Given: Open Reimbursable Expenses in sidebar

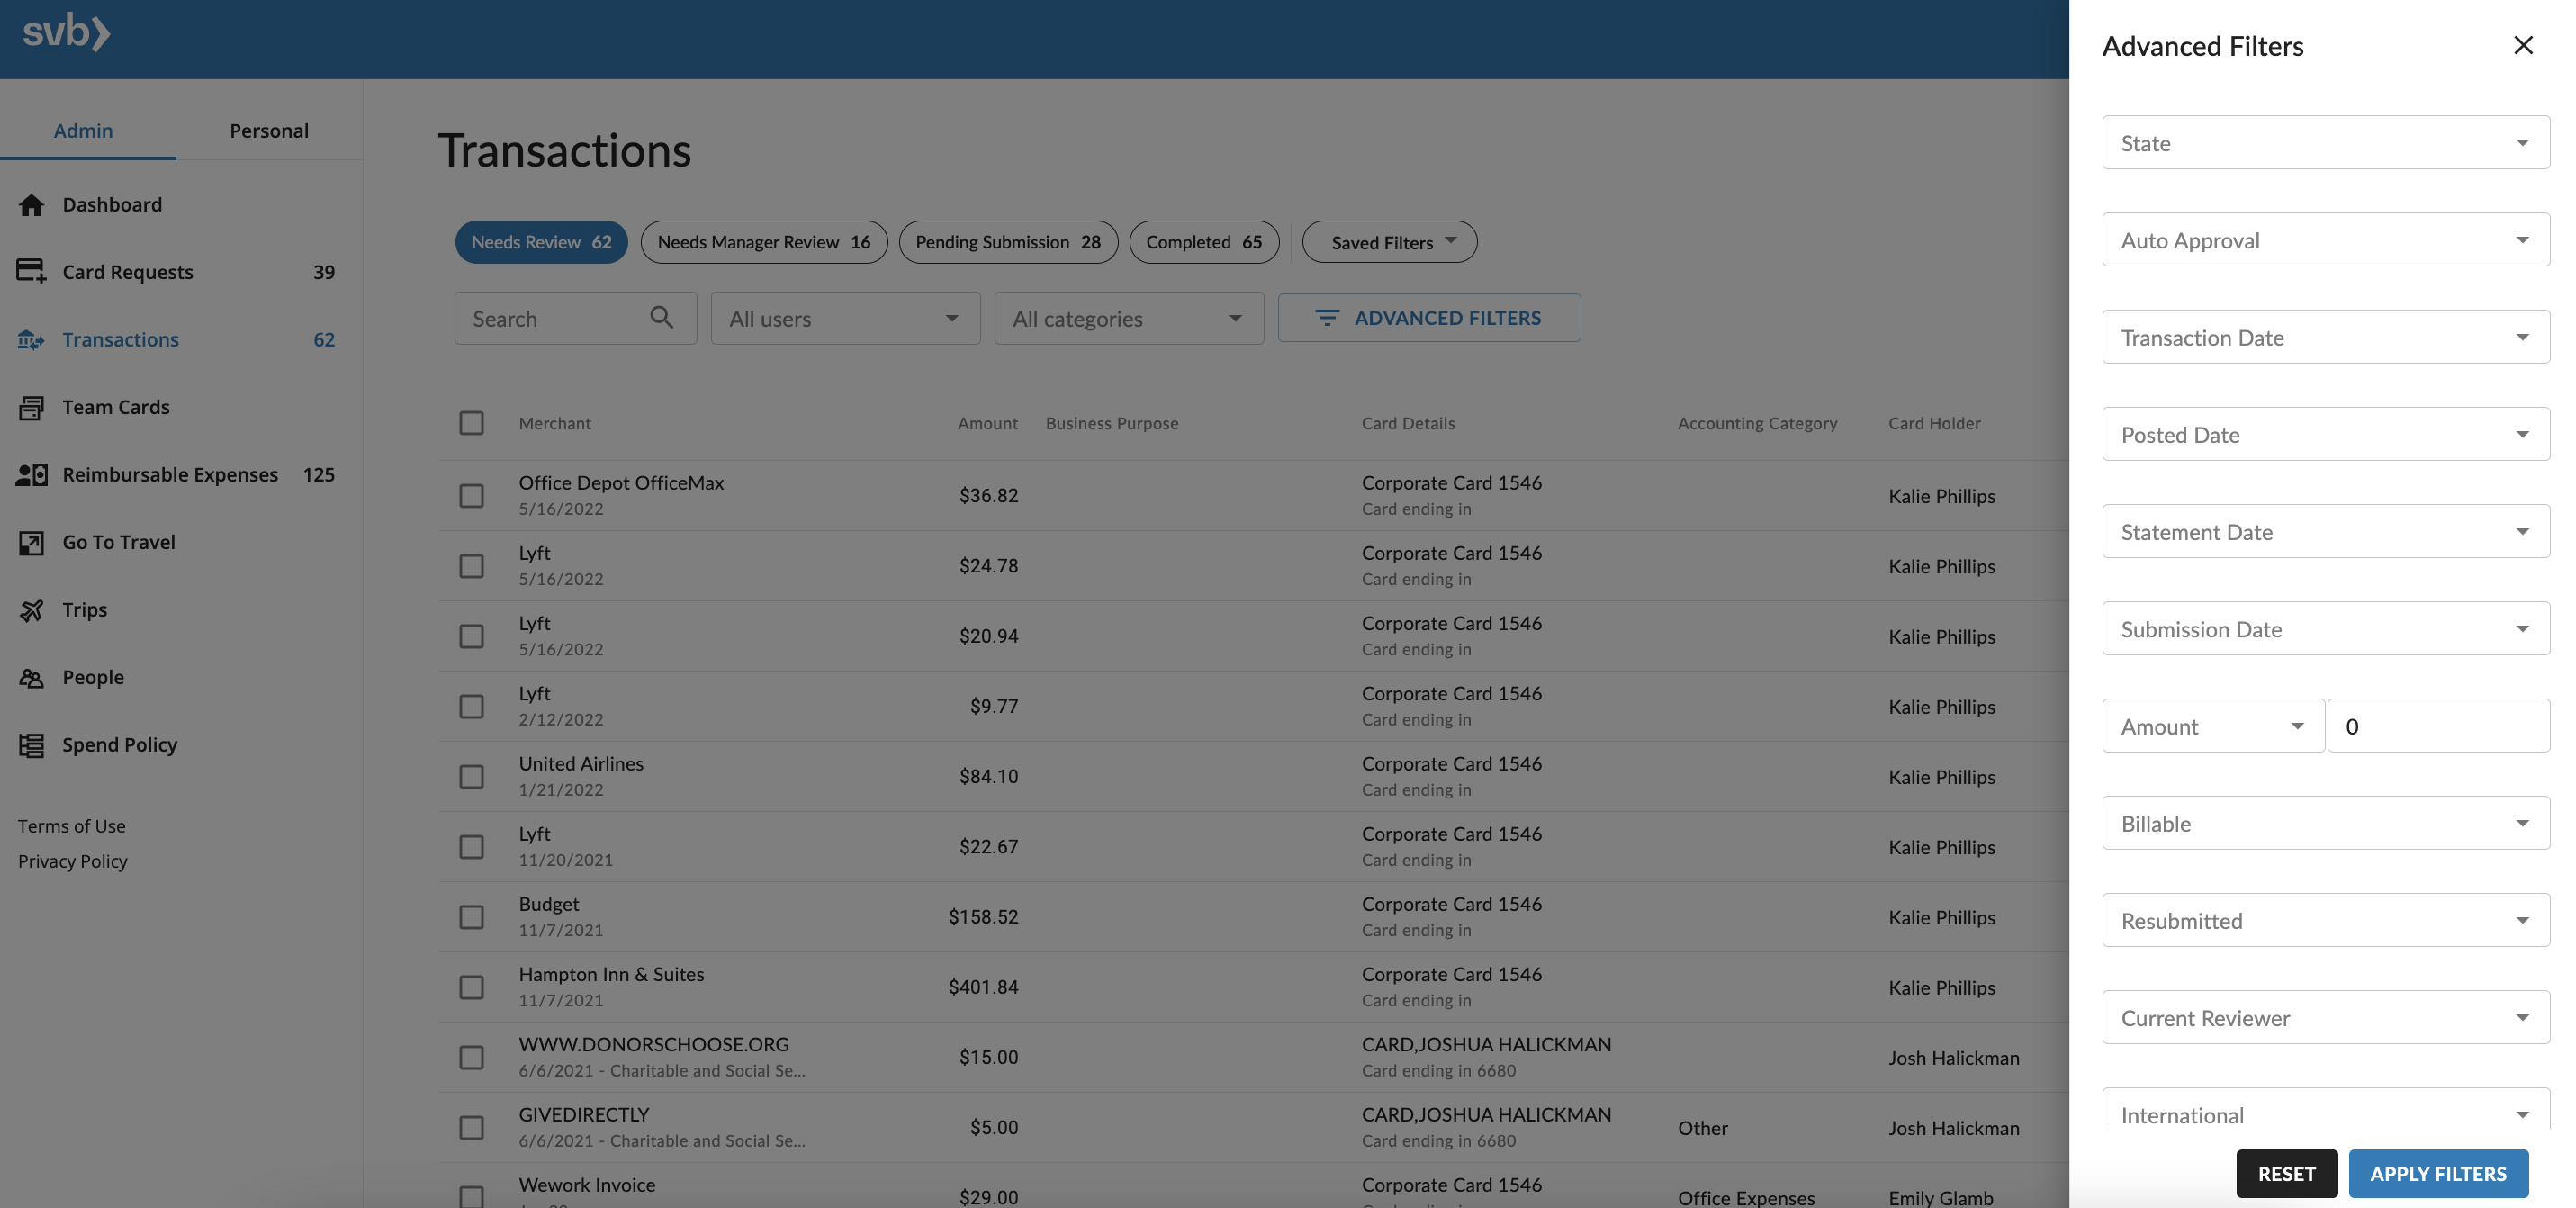Looking at the screenshot, I should (181, 475).
